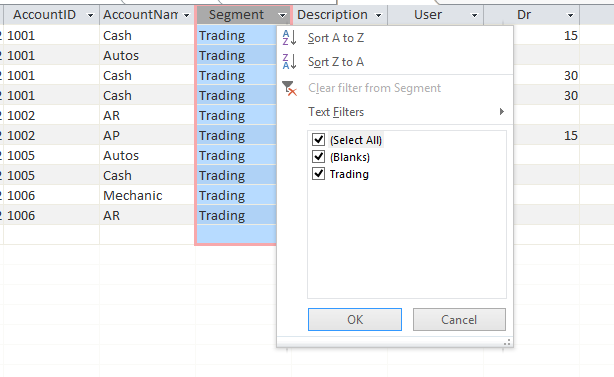Open the AccountID column dropdown arrow
The height and width of the screenshot is (377, 614).
[90, 15]
